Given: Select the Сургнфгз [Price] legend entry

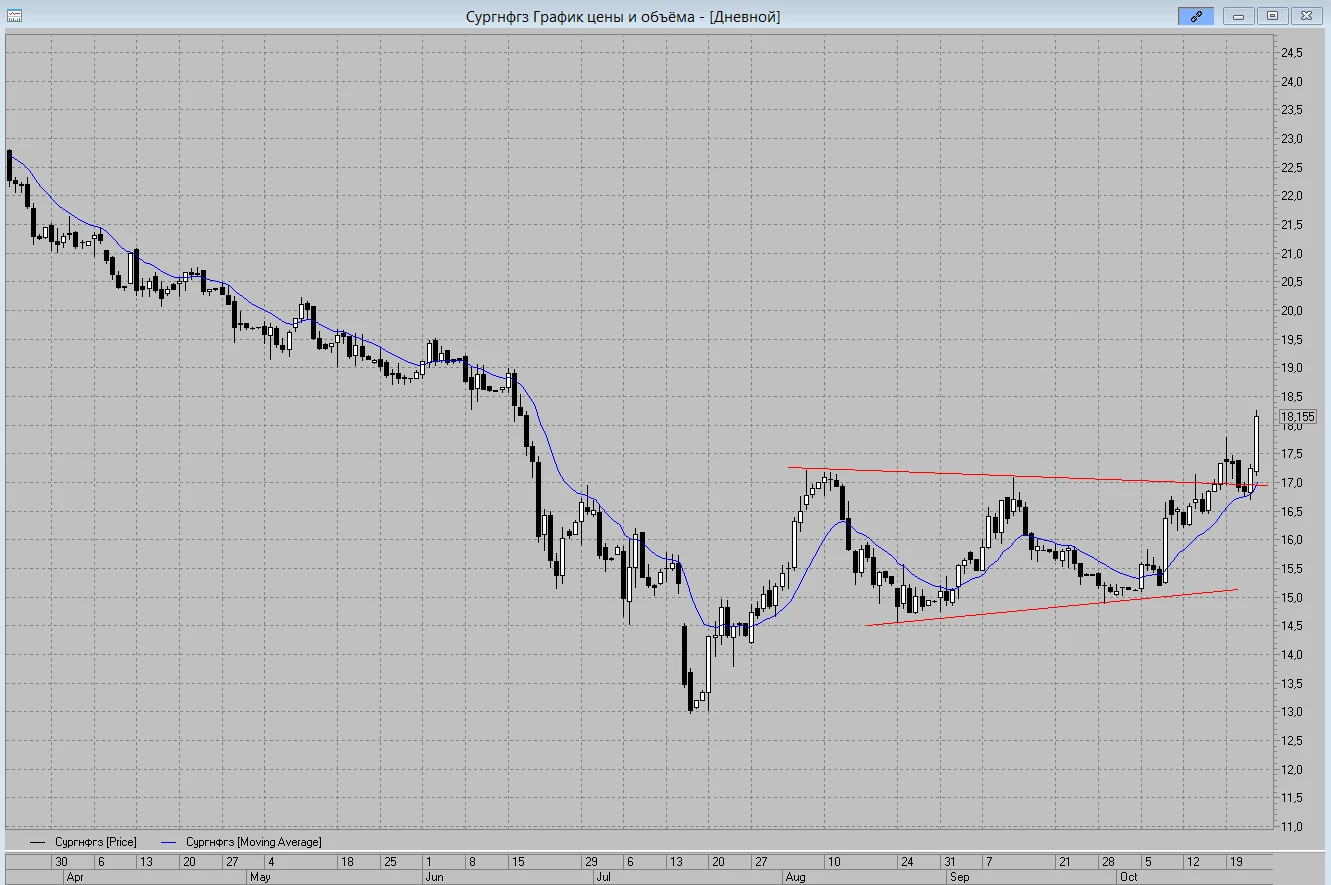Looking at the screenshot, I should pos(83,842).
